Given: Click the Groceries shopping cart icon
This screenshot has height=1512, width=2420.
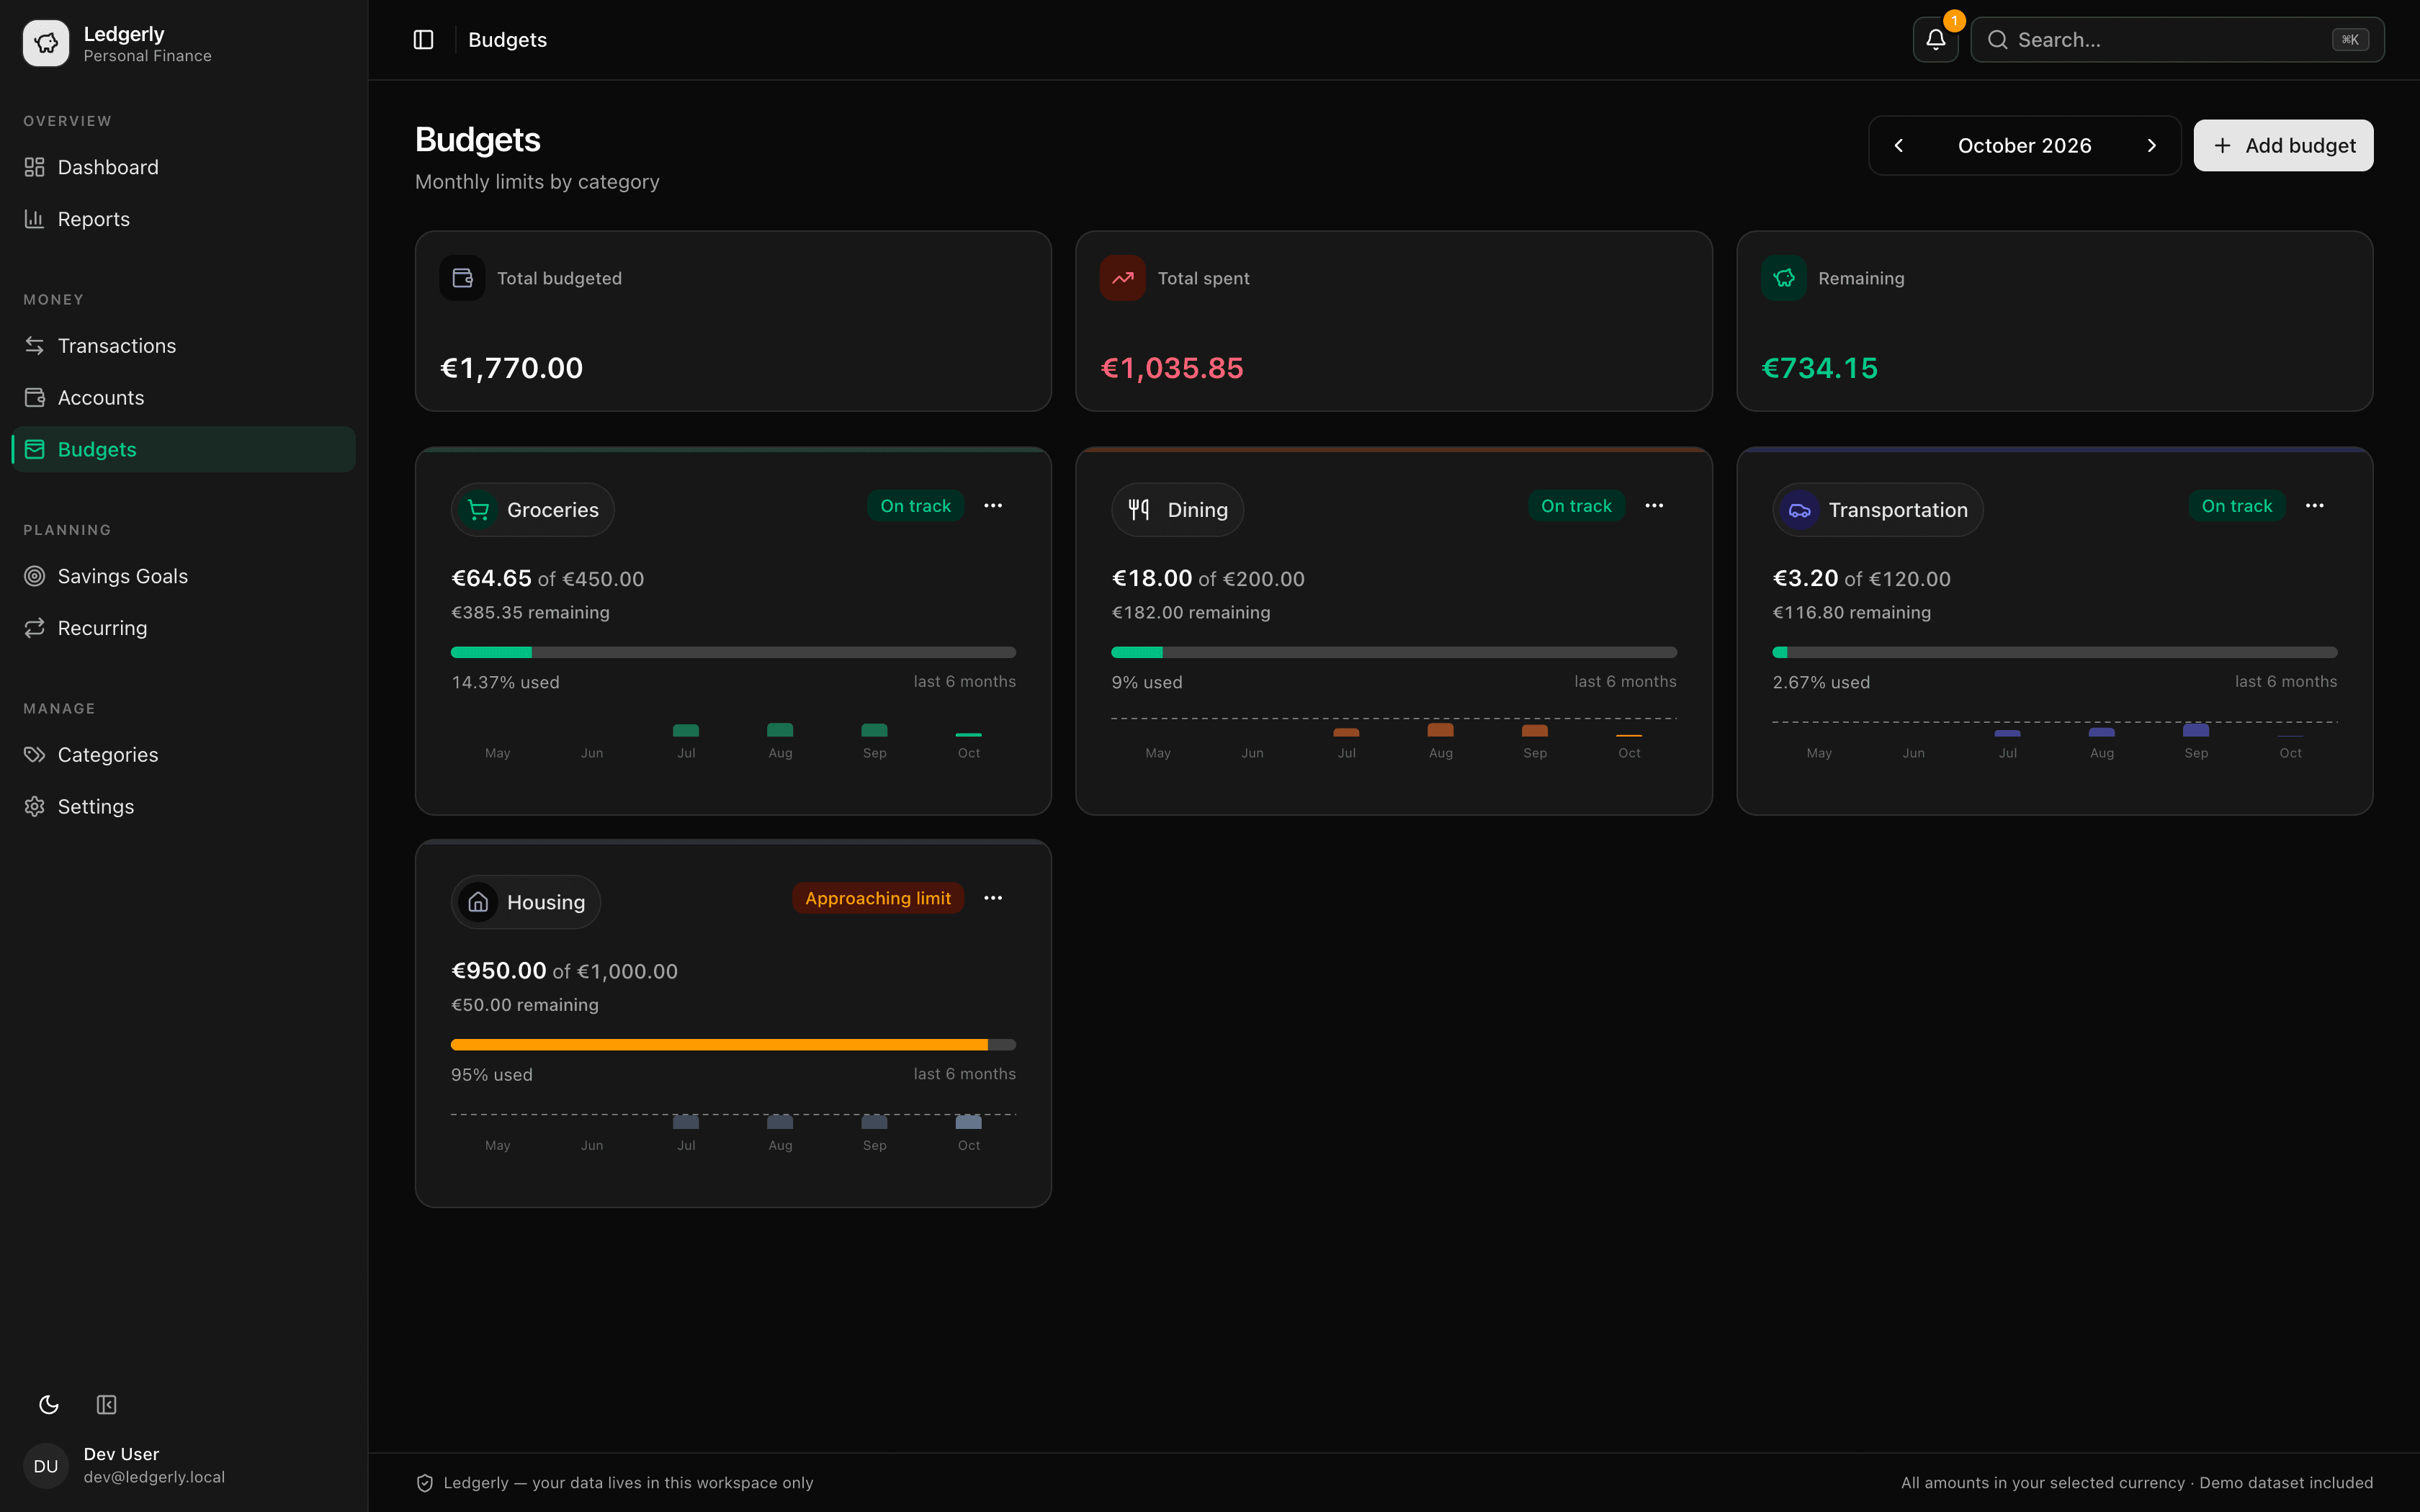Looking at the screenshot, I should (x=478, y=510).
